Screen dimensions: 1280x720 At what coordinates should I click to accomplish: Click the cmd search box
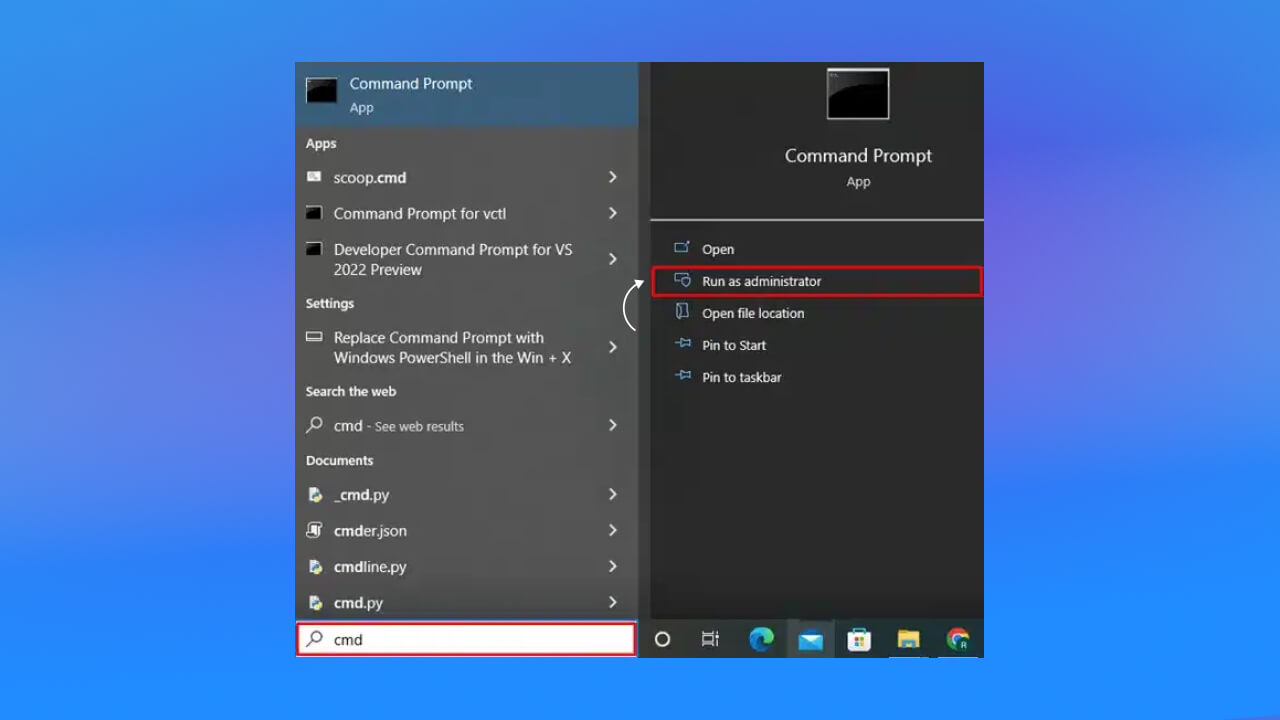466,639
